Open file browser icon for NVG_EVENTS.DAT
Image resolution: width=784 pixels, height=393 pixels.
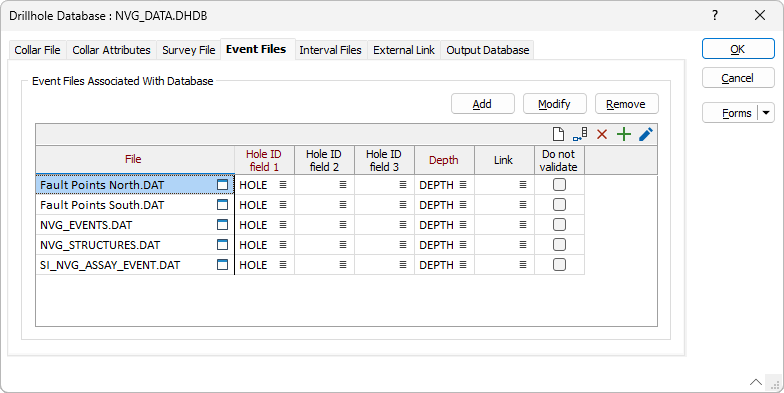click(222, 225)
